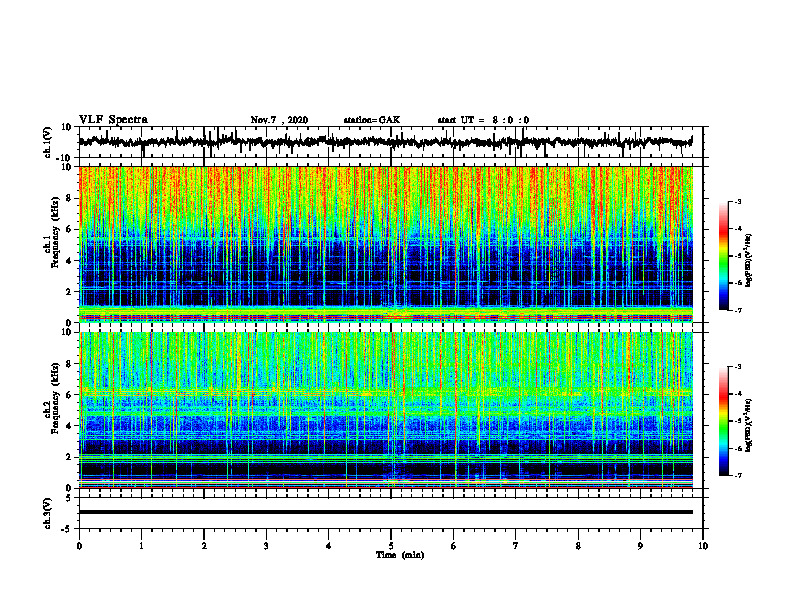This screenshot has width=792, height=612.
Task: Click the ch.3(V) flat black trace
Action: click(x=386, y=512)
